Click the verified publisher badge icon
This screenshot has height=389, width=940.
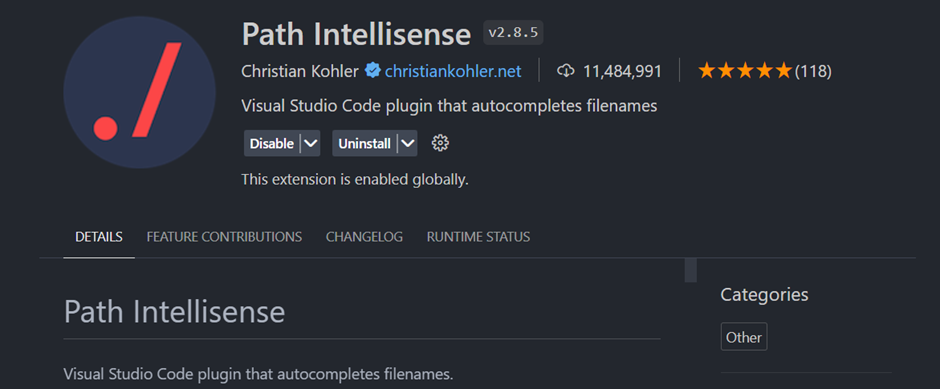372,71
